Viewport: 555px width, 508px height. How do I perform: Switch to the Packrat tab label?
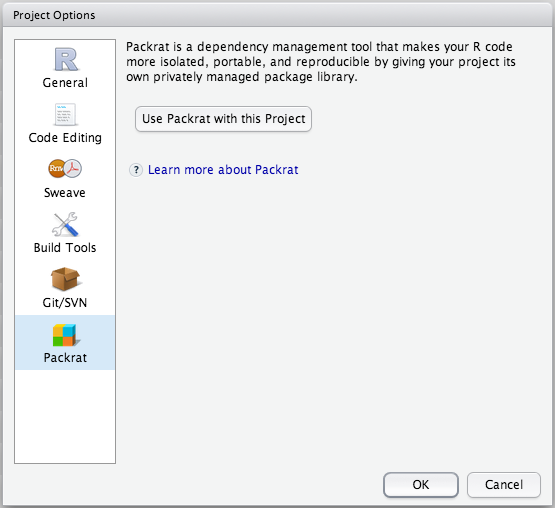[65, 358]
